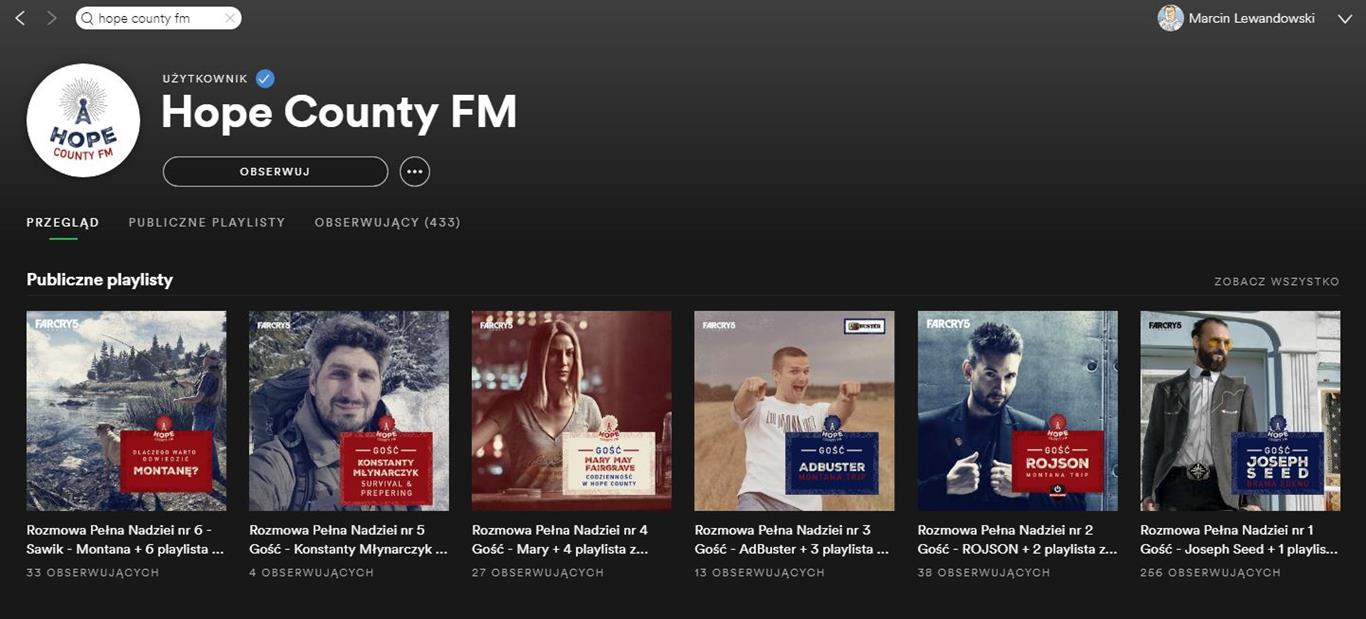Go back with the left arrow
Viewport: 1366px width, 619px height.
(x=20, y=18)
